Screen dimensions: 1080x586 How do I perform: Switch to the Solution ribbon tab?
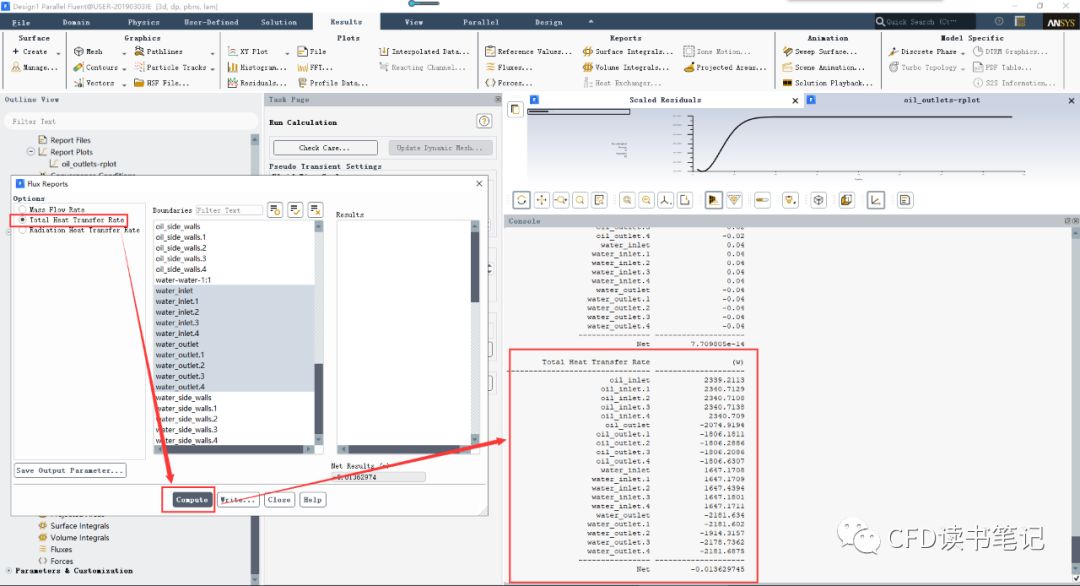pyautogui.click(x=279, y=22)
